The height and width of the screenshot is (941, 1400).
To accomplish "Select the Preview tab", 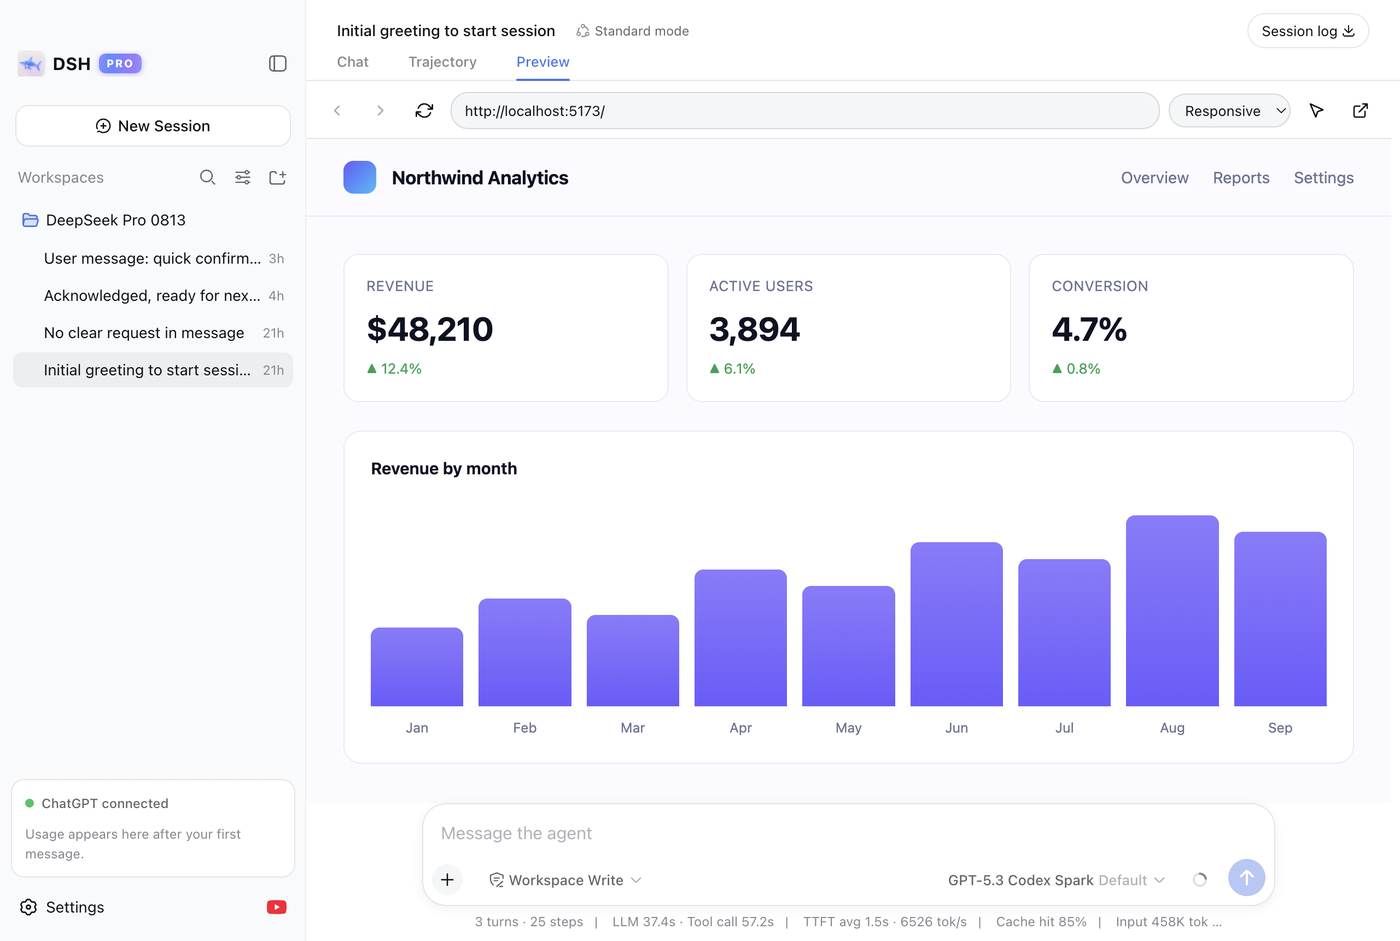I will tap(543, 62).
